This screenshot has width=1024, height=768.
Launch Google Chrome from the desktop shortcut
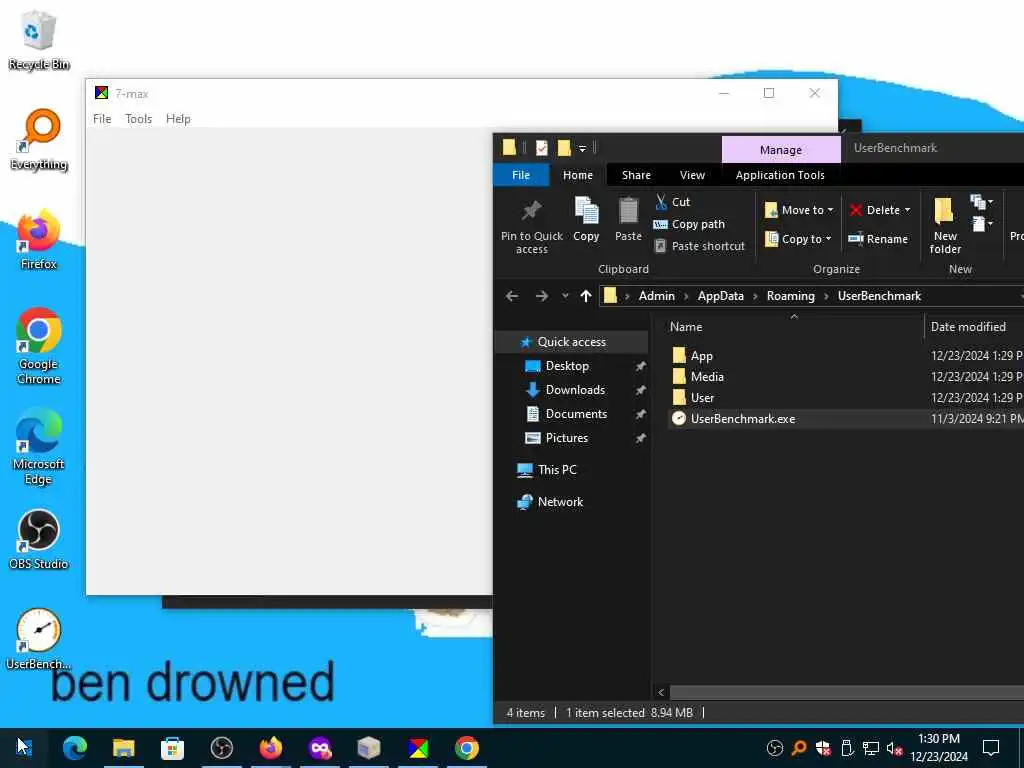(x=39, y=346)
